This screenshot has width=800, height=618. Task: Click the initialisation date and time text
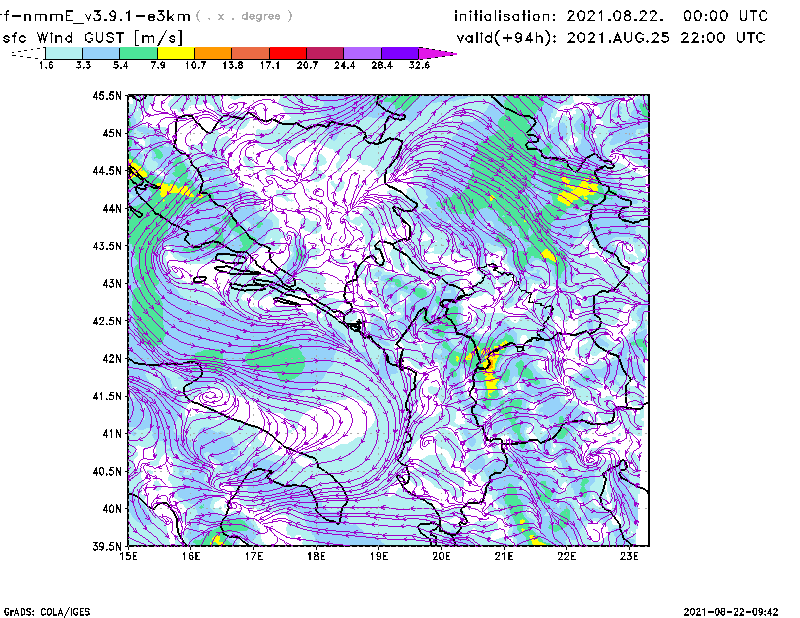coord(611,16)
